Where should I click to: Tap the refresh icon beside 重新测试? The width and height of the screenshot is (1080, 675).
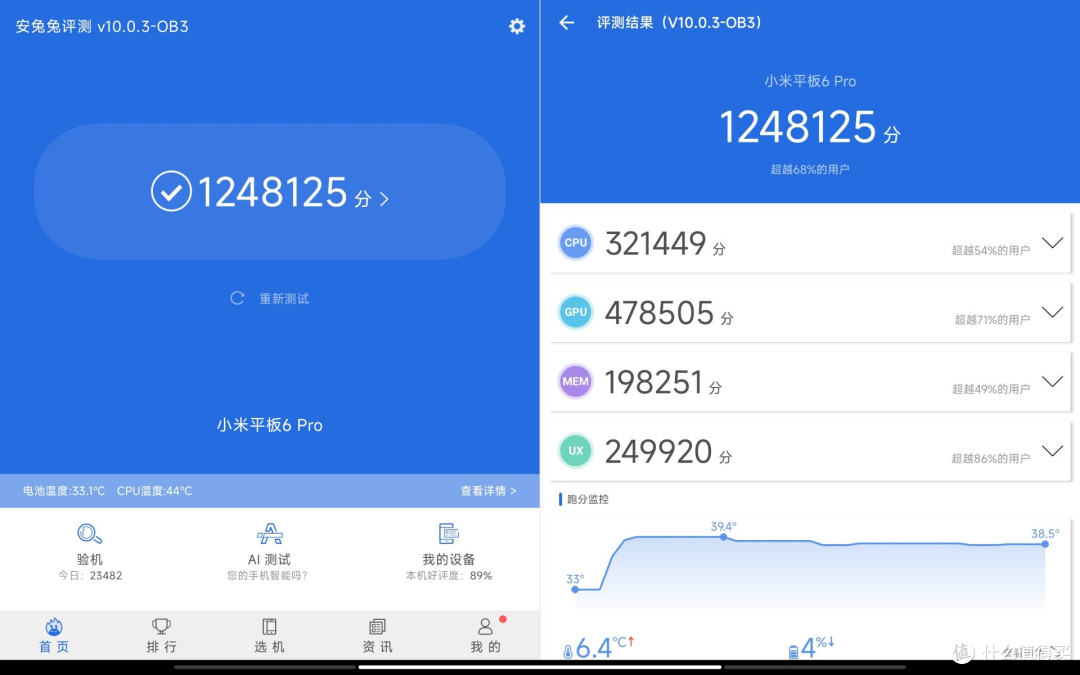[237, 298]
